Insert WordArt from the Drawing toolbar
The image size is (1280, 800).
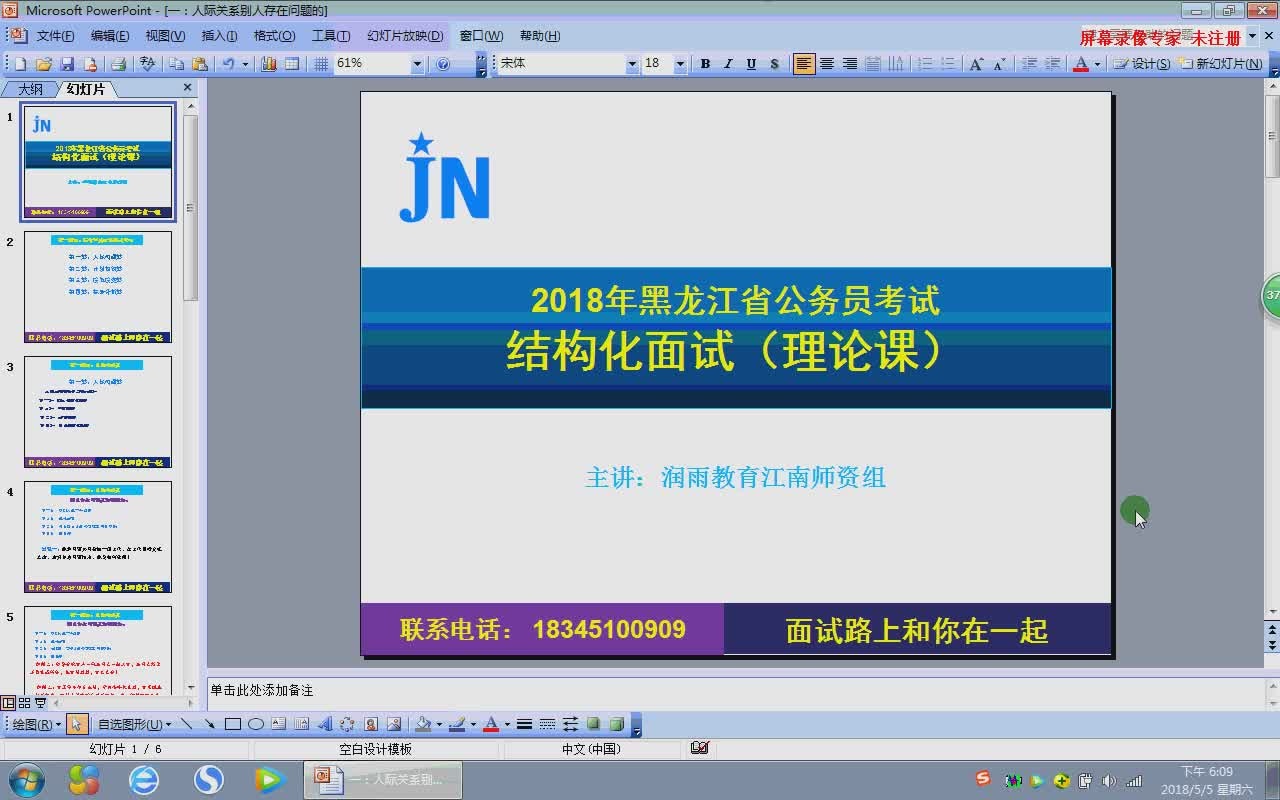pos(325,724)
